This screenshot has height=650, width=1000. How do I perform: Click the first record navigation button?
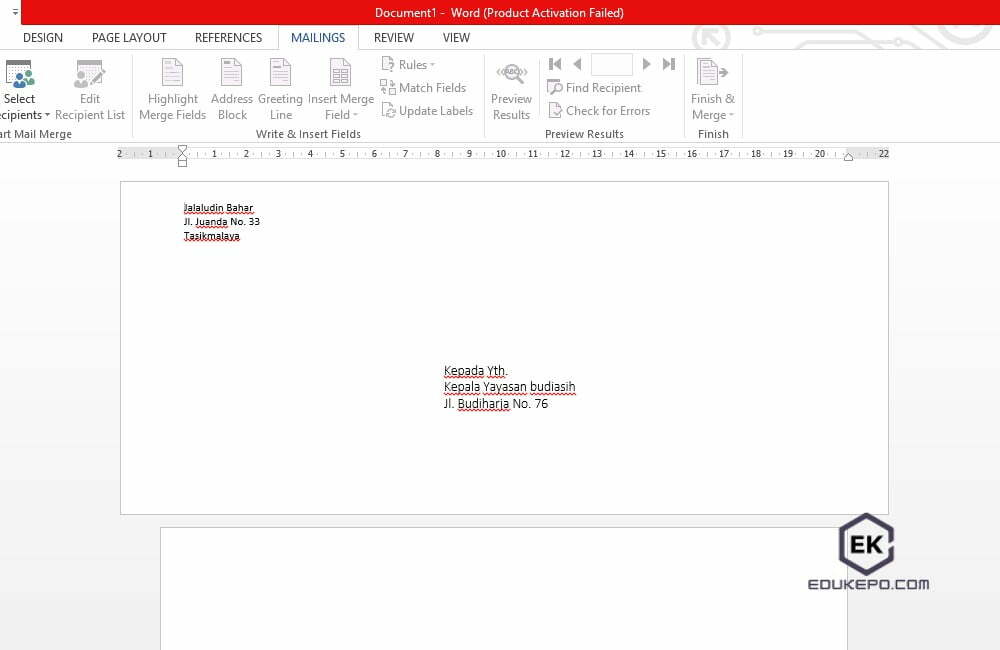(x=555, y=63)
